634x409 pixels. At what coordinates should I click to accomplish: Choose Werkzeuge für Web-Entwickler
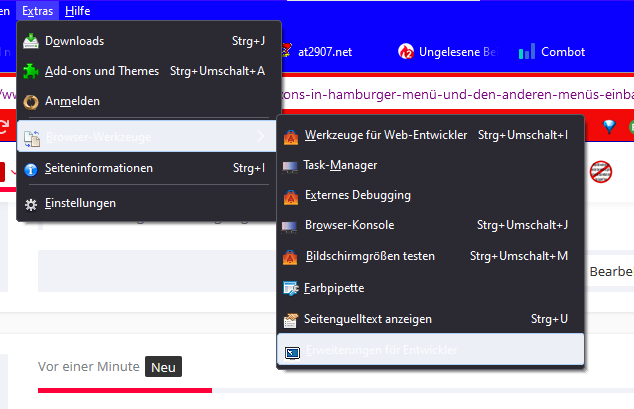385,135
